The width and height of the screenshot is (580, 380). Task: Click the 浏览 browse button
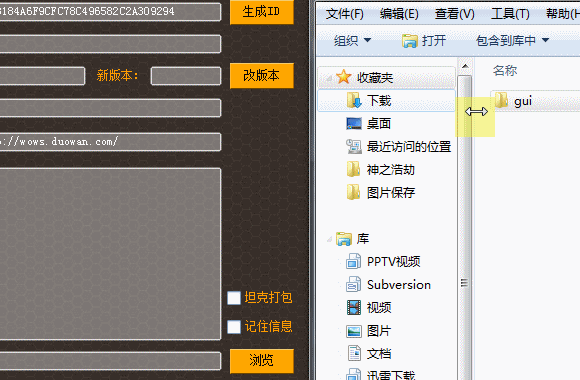262,361
